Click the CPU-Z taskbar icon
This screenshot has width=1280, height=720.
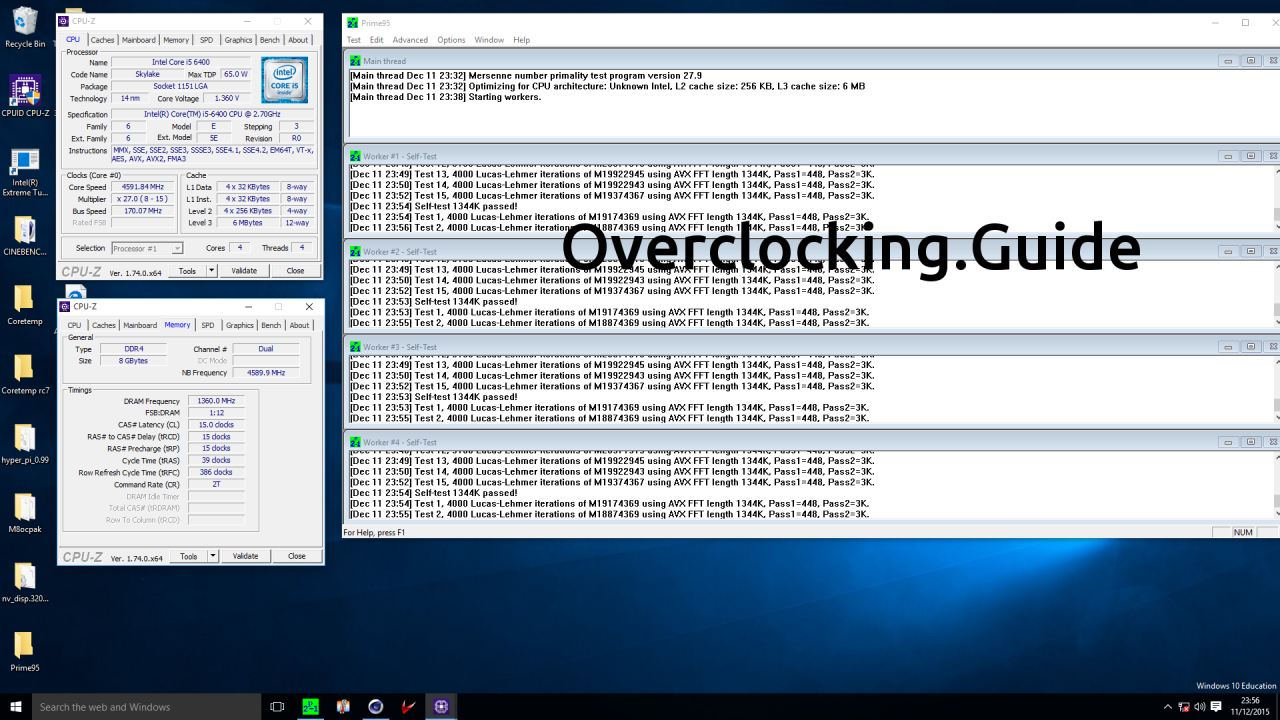click(442, 706)
